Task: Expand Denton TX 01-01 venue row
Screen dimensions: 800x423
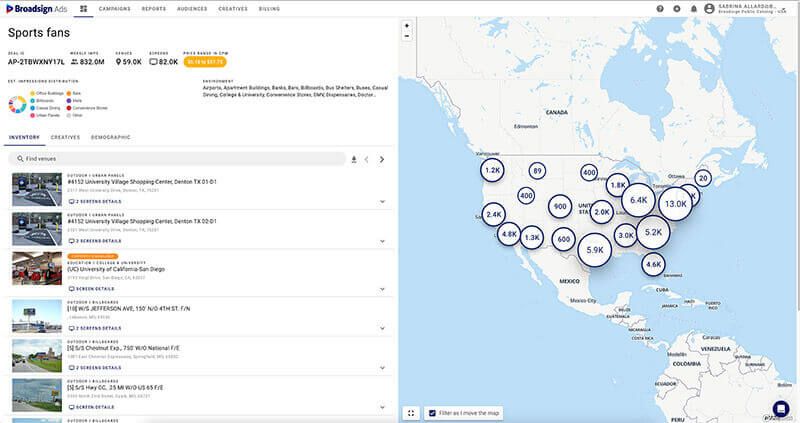Action: 382,202
